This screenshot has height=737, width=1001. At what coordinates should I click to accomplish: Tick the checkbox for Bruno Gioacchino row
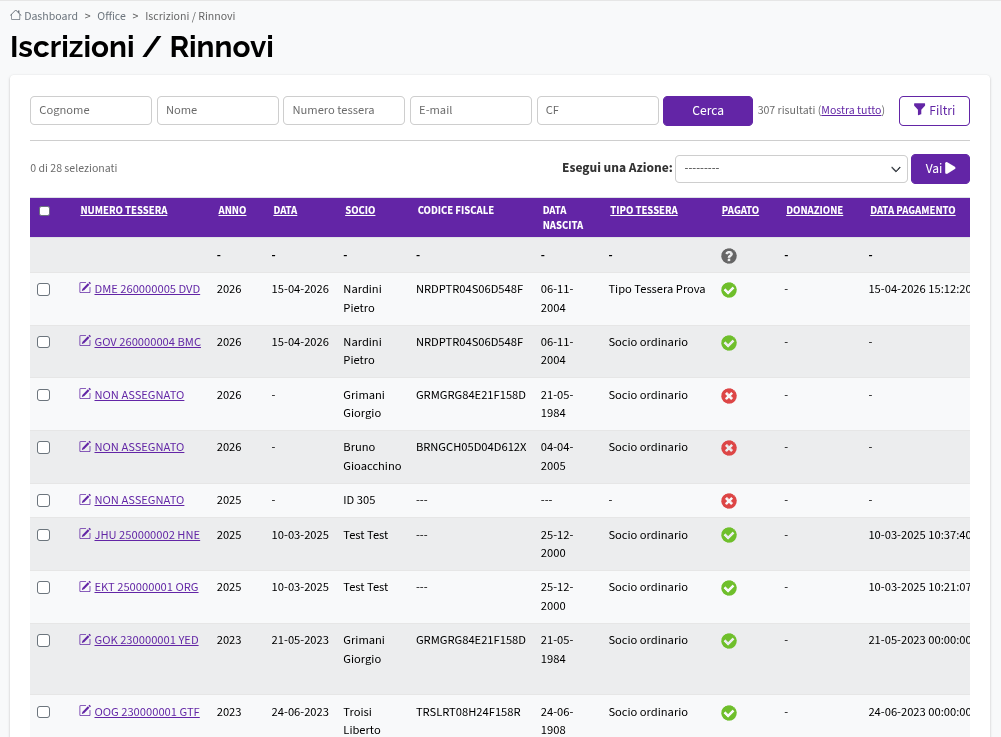43,448
